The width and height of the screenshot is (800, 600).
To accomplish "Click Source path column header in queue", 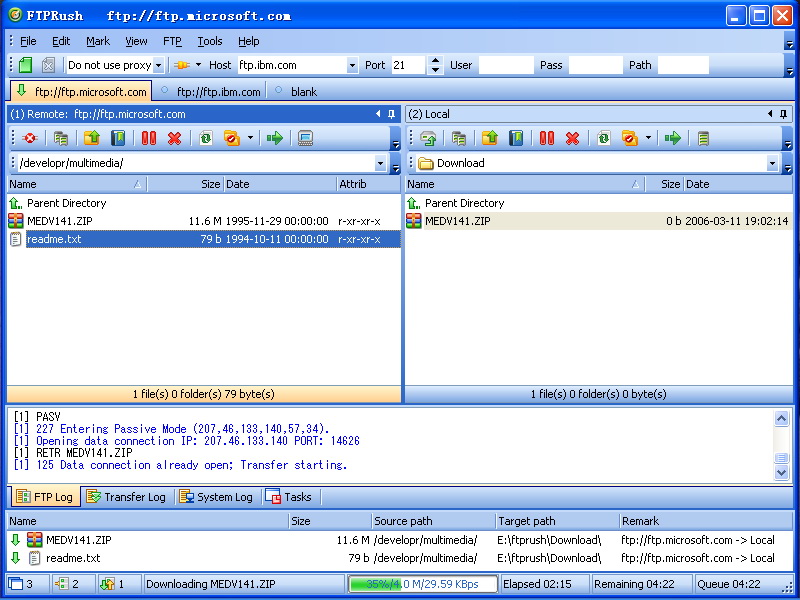I will [x=434, y=521].
